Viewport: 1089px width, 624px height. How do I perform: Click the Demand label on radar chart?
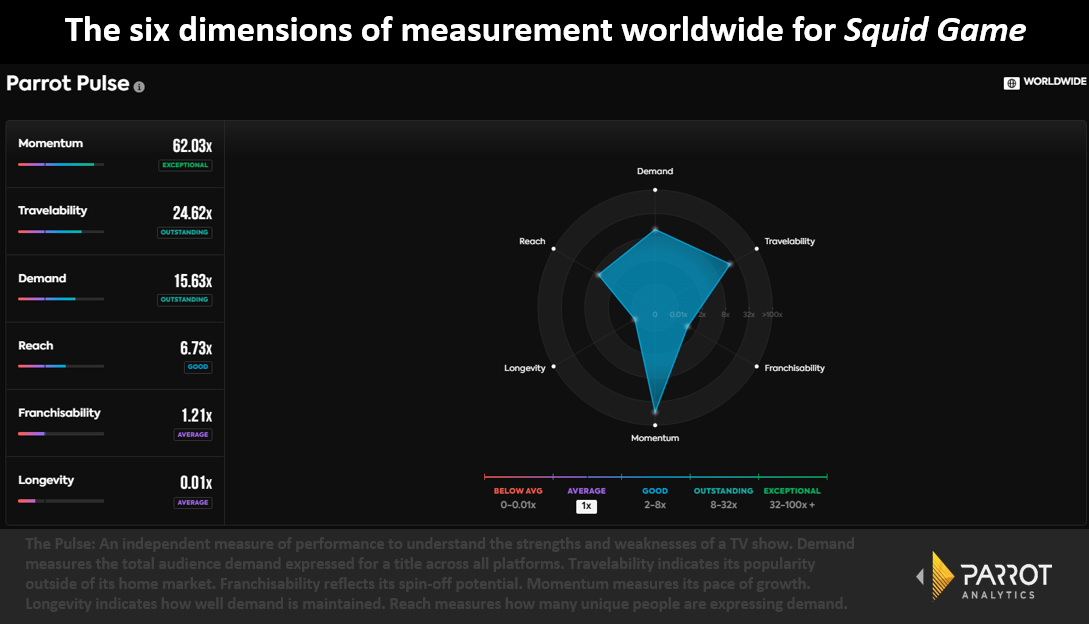coord(655,171)
